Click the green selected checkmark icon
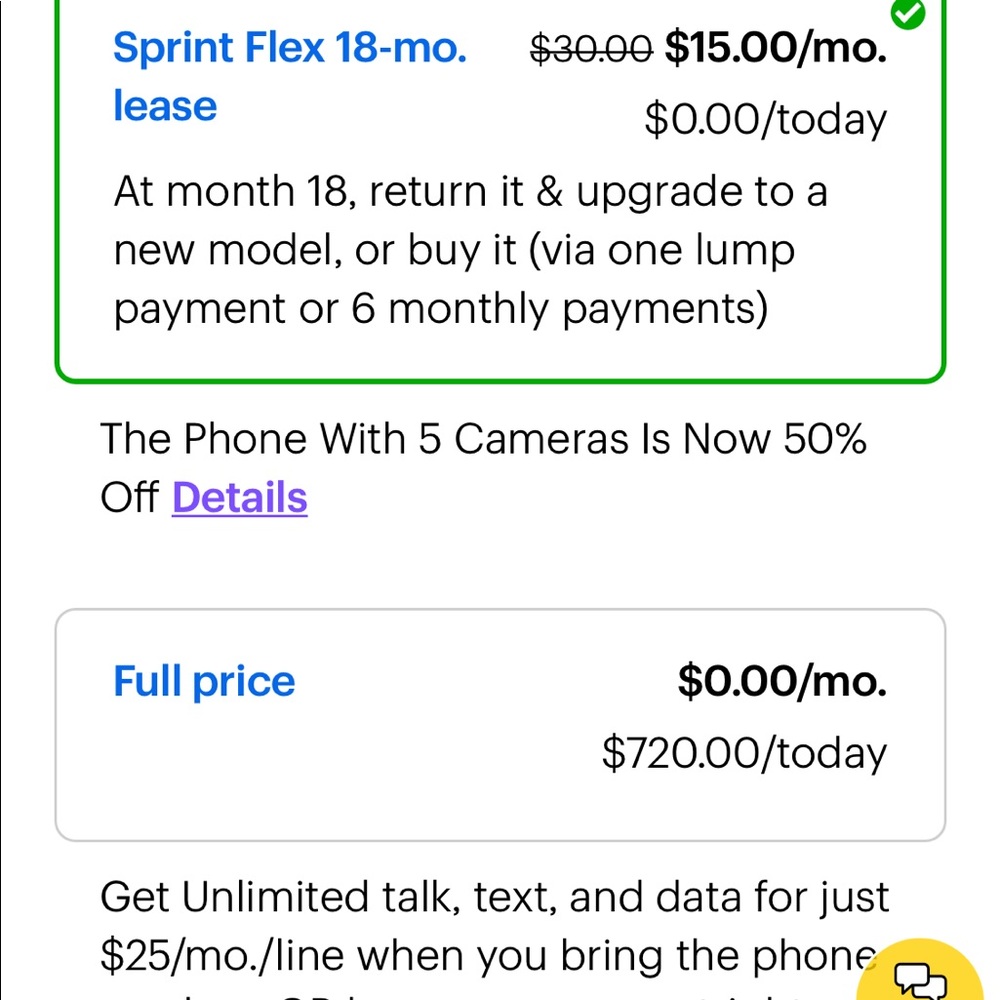The height and width of the screenshot is (1000, 1000). (908, 12)
